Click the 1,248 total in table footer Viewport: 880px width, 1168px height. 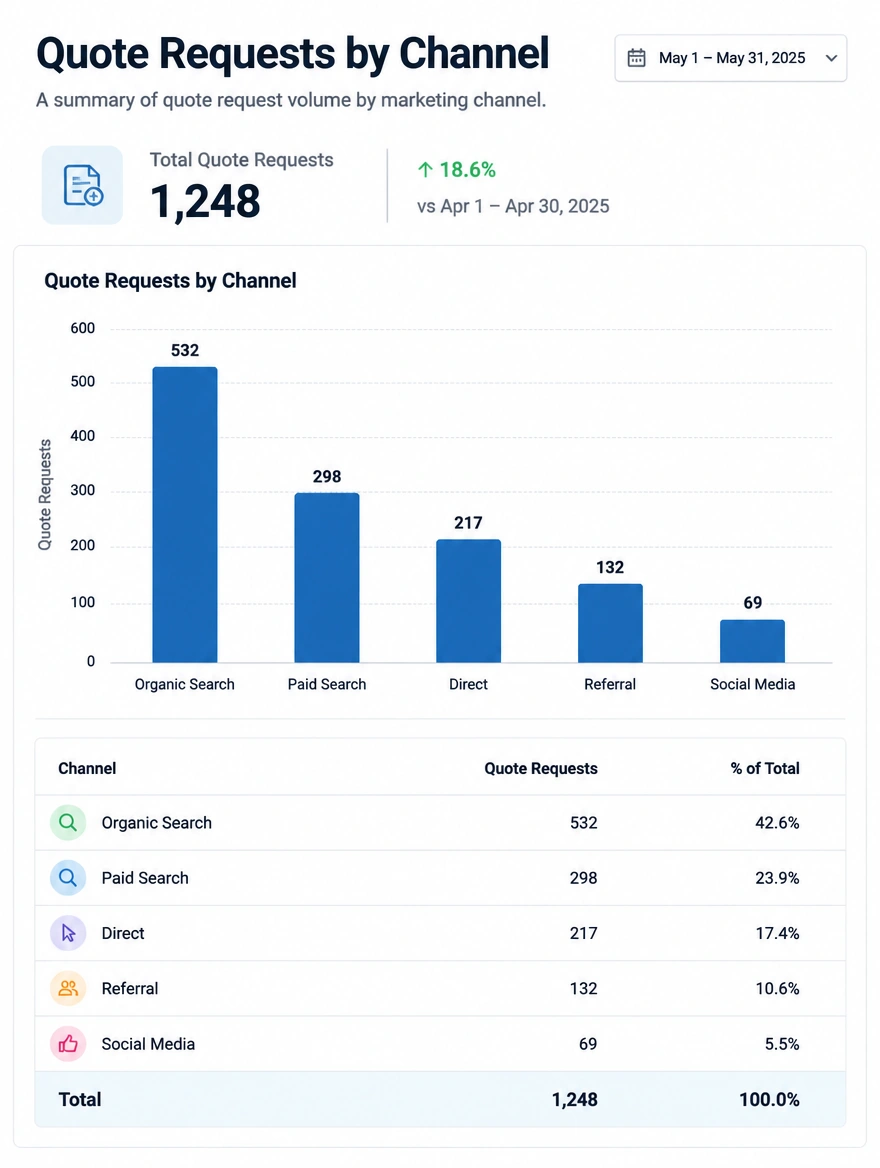[574, 1099]
